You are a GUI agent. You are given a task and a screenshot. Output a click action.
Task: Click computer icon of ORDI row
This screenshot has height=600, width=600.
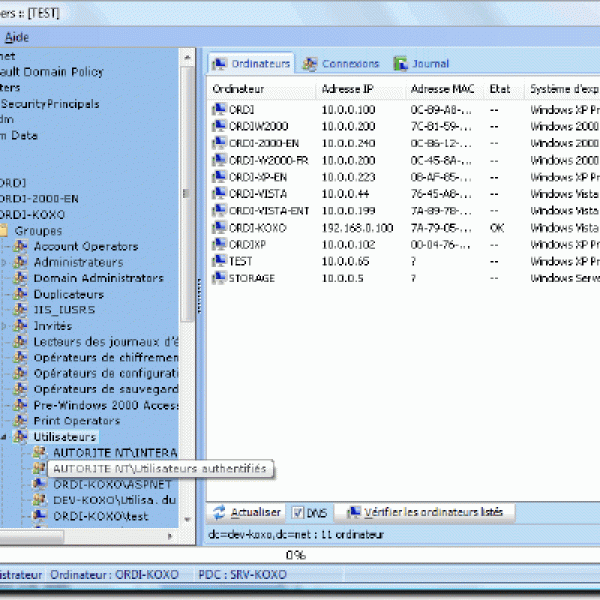tap(219, 109)
